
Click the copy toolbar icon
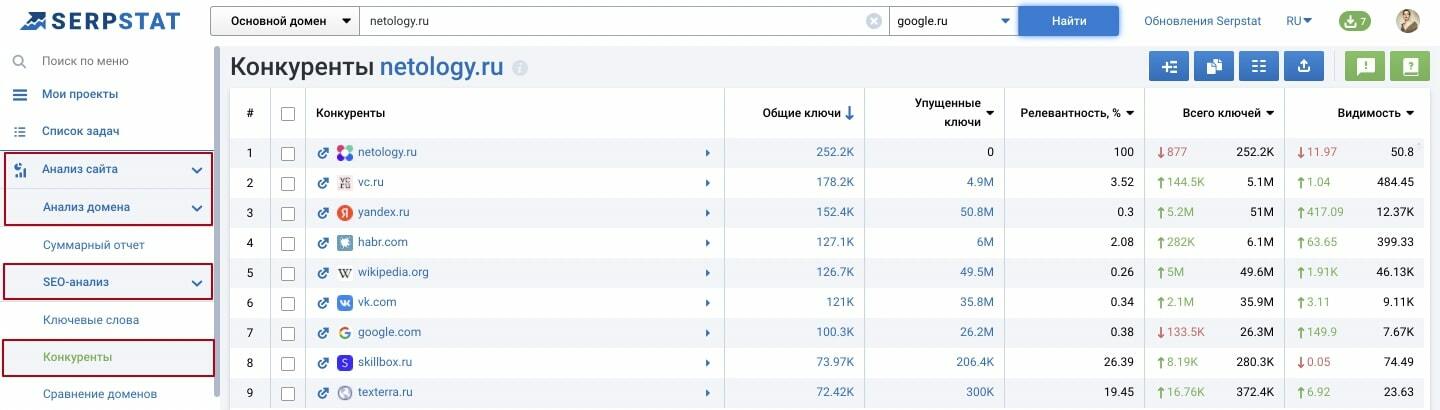(x=1214, y=66)
